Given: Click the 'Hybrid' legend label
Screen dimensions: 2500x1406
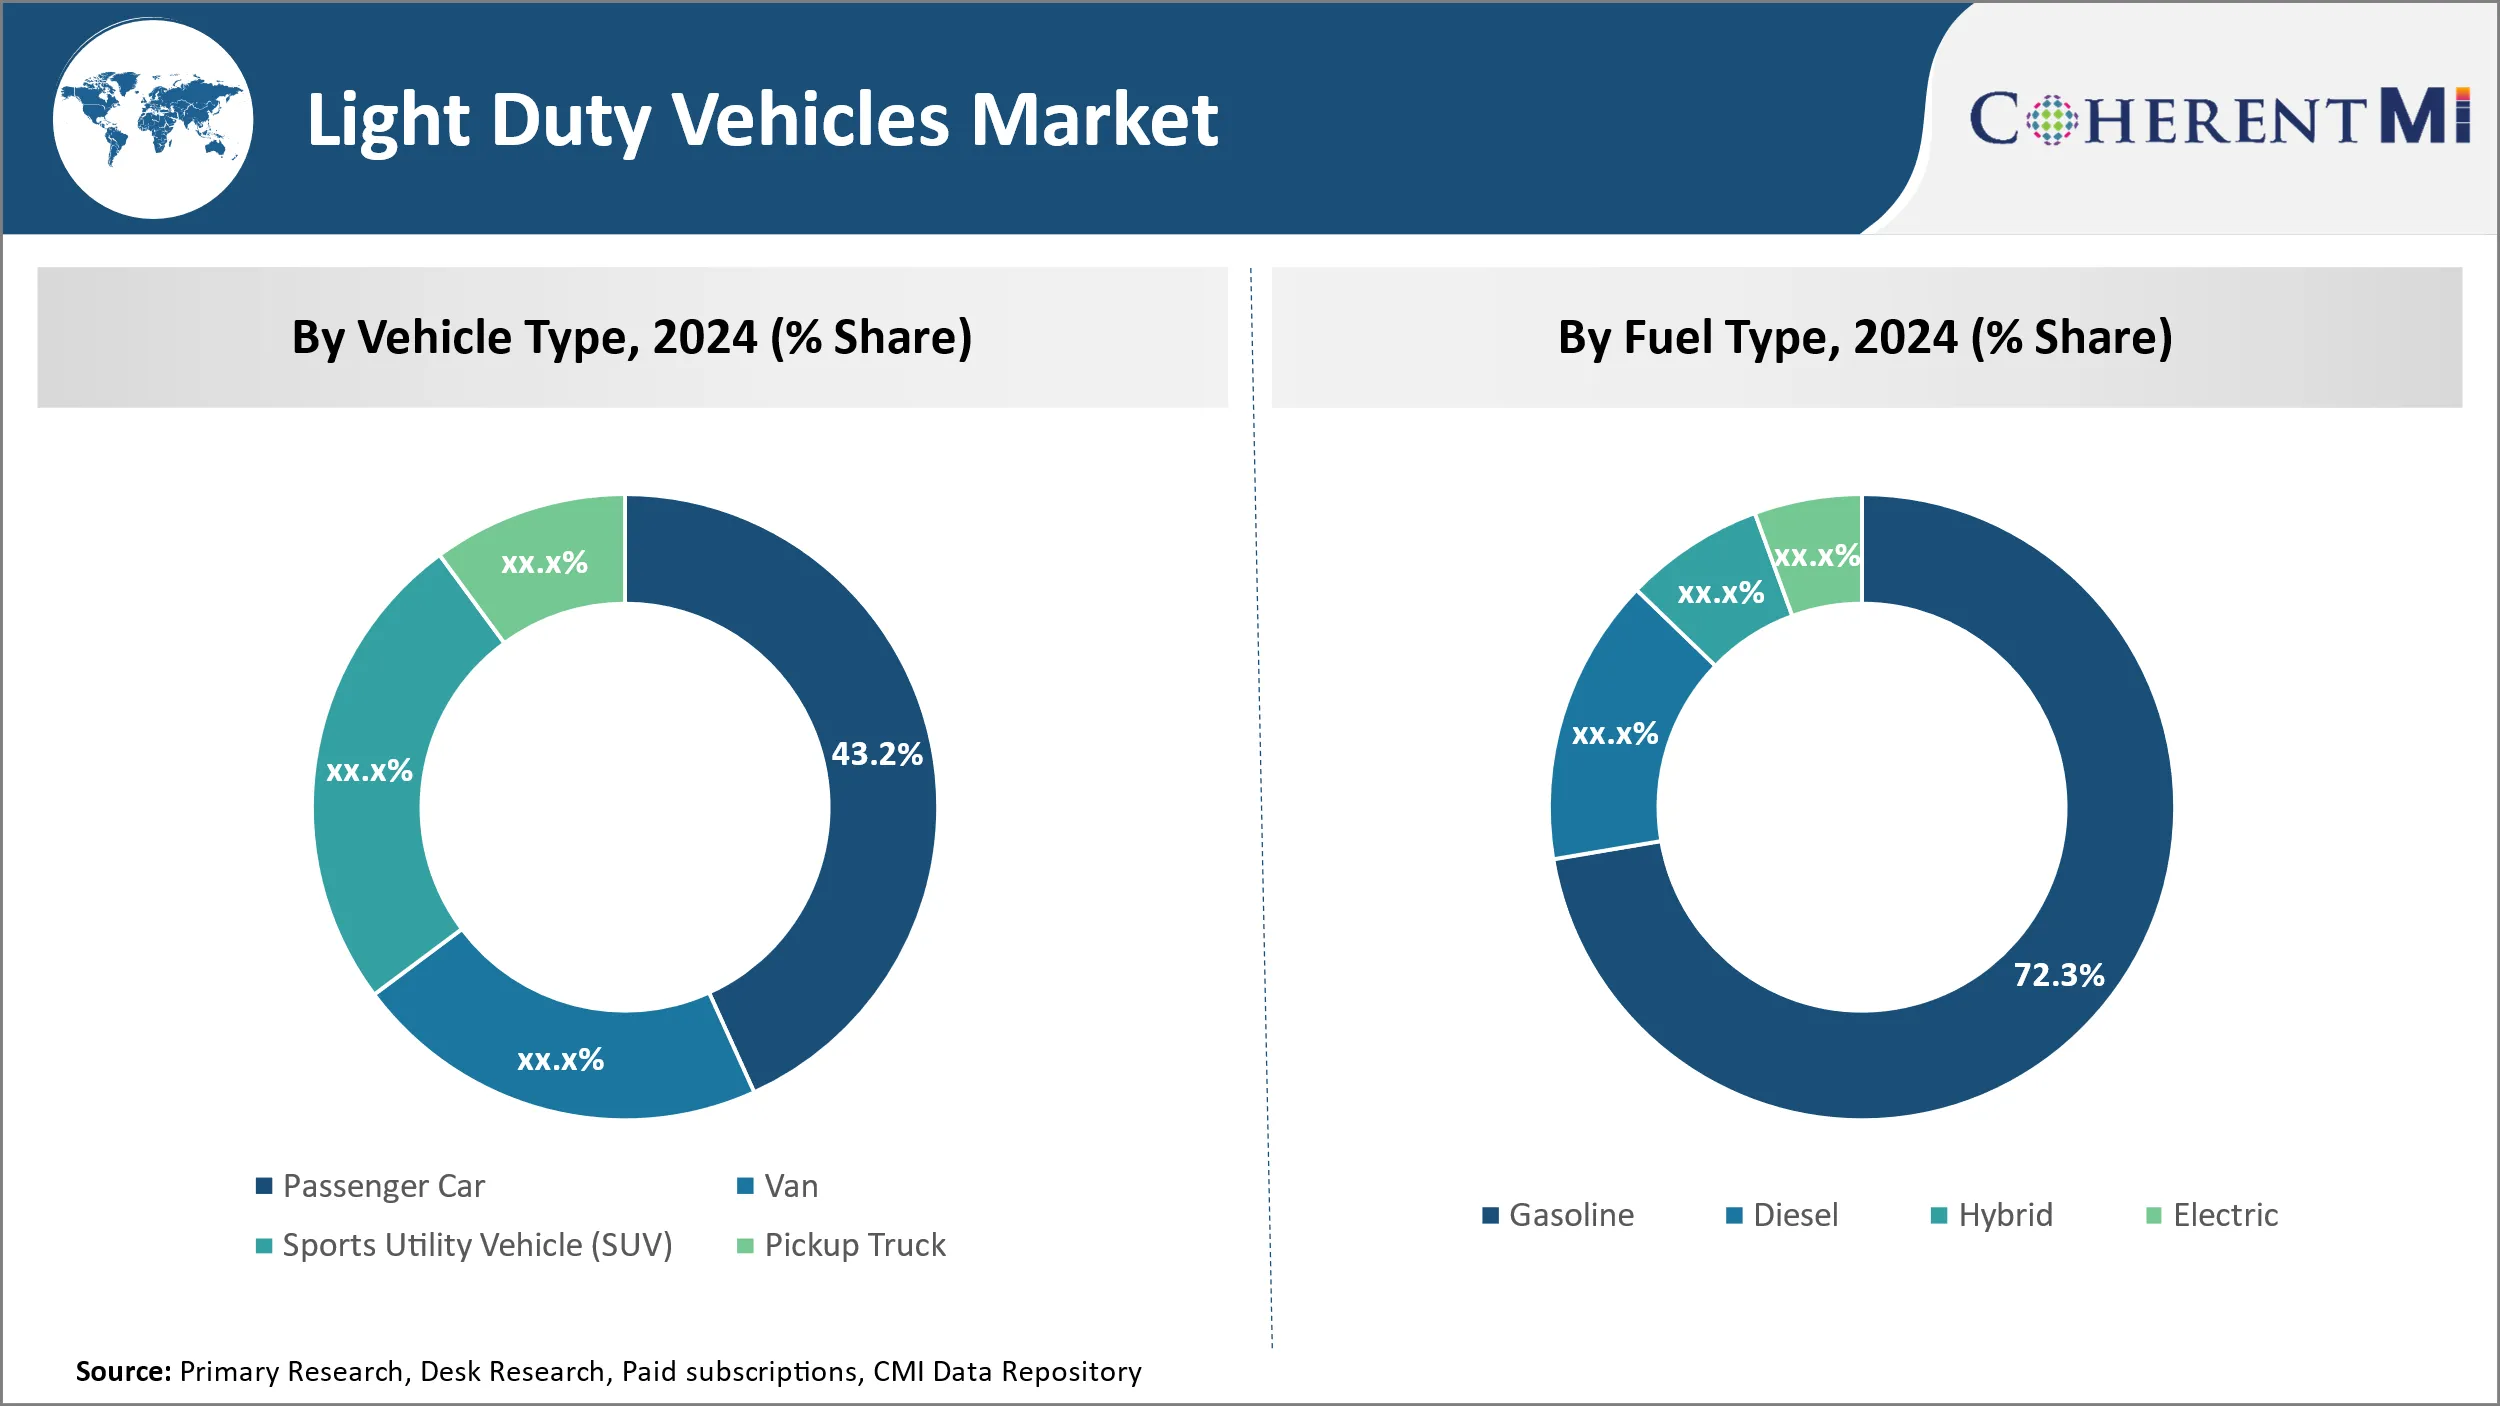Looking at the screenshot, I should pos(2005,1215).
